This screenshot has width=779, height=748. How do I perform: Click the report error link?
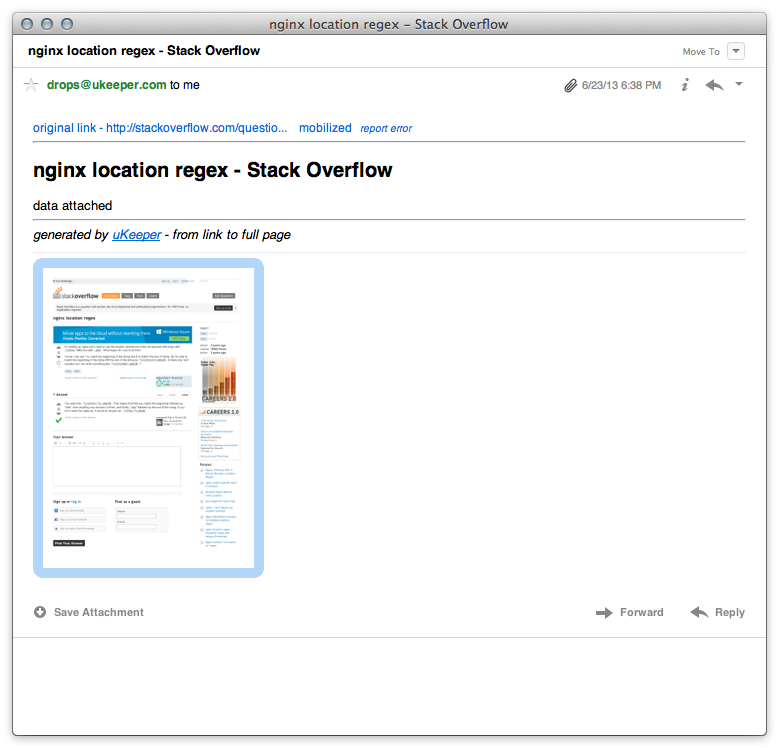[x=386, y=129]
